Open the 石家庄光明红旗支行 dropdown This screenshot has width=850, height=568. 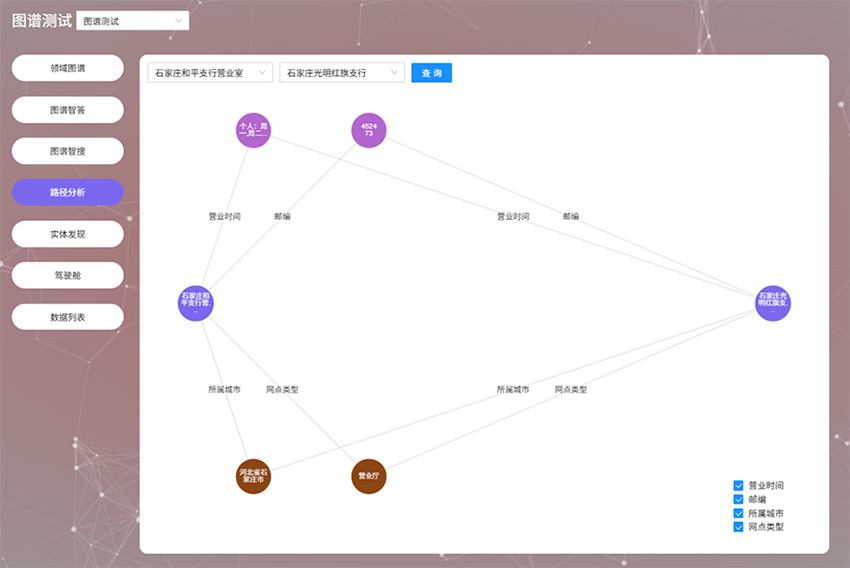(342, 73)
